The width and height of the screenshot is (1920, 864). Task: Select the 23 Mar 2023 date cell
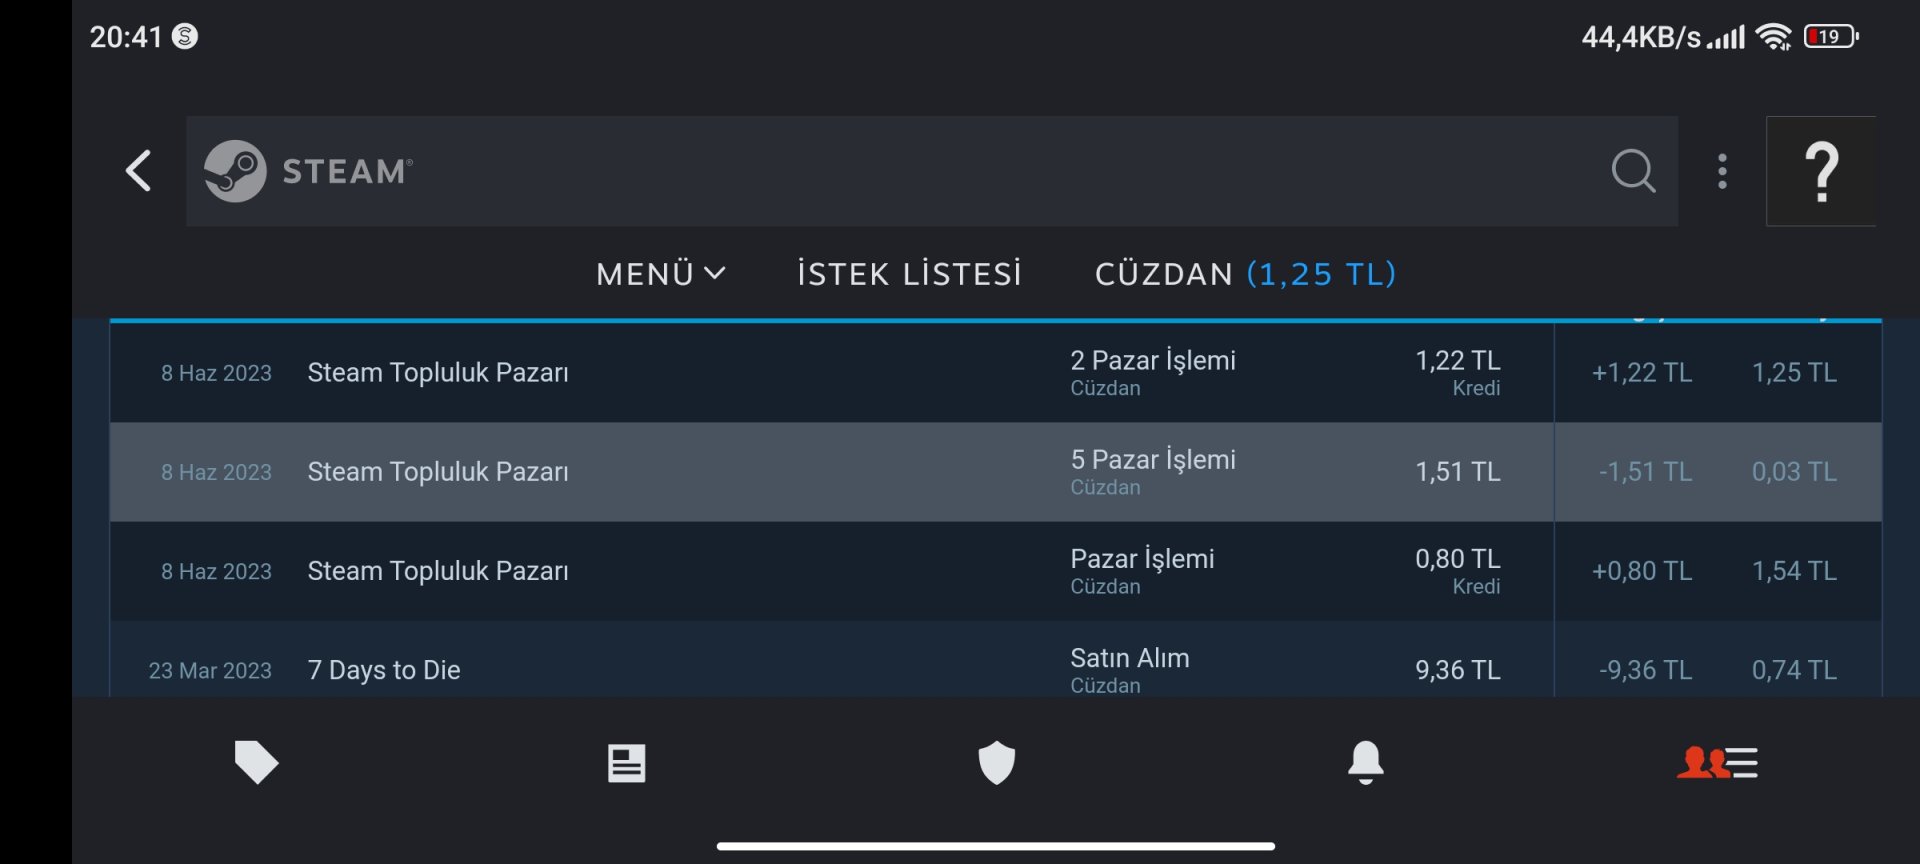210,670
